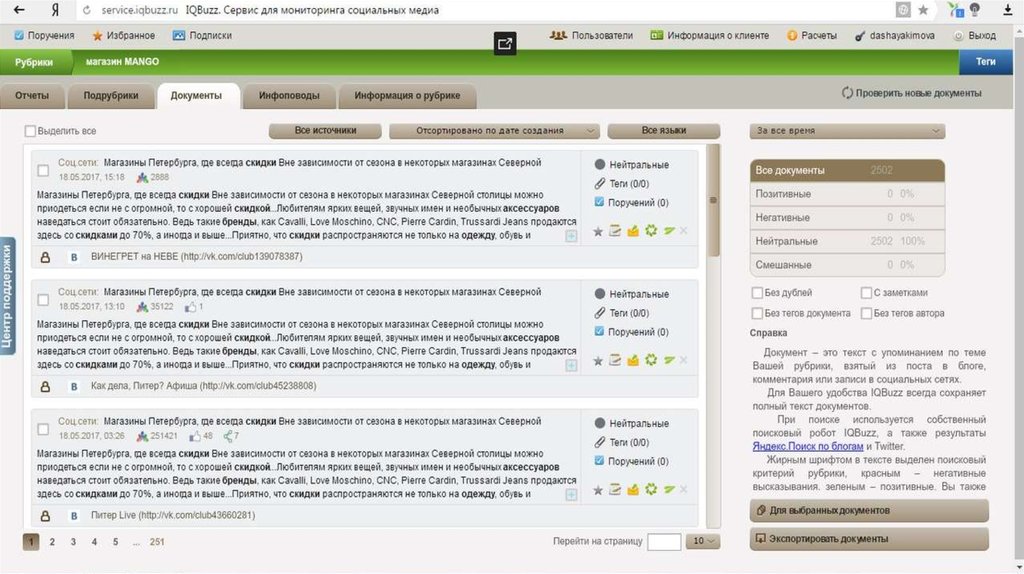
Task: Click the orange assignment icon on the second document
Action: (x=633, y=361)
